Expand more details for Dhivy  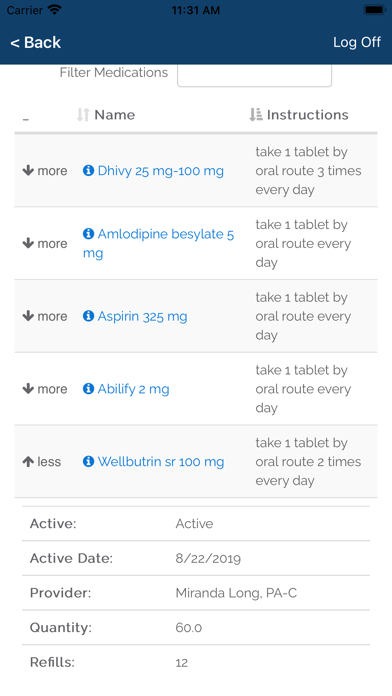(45, 170)
